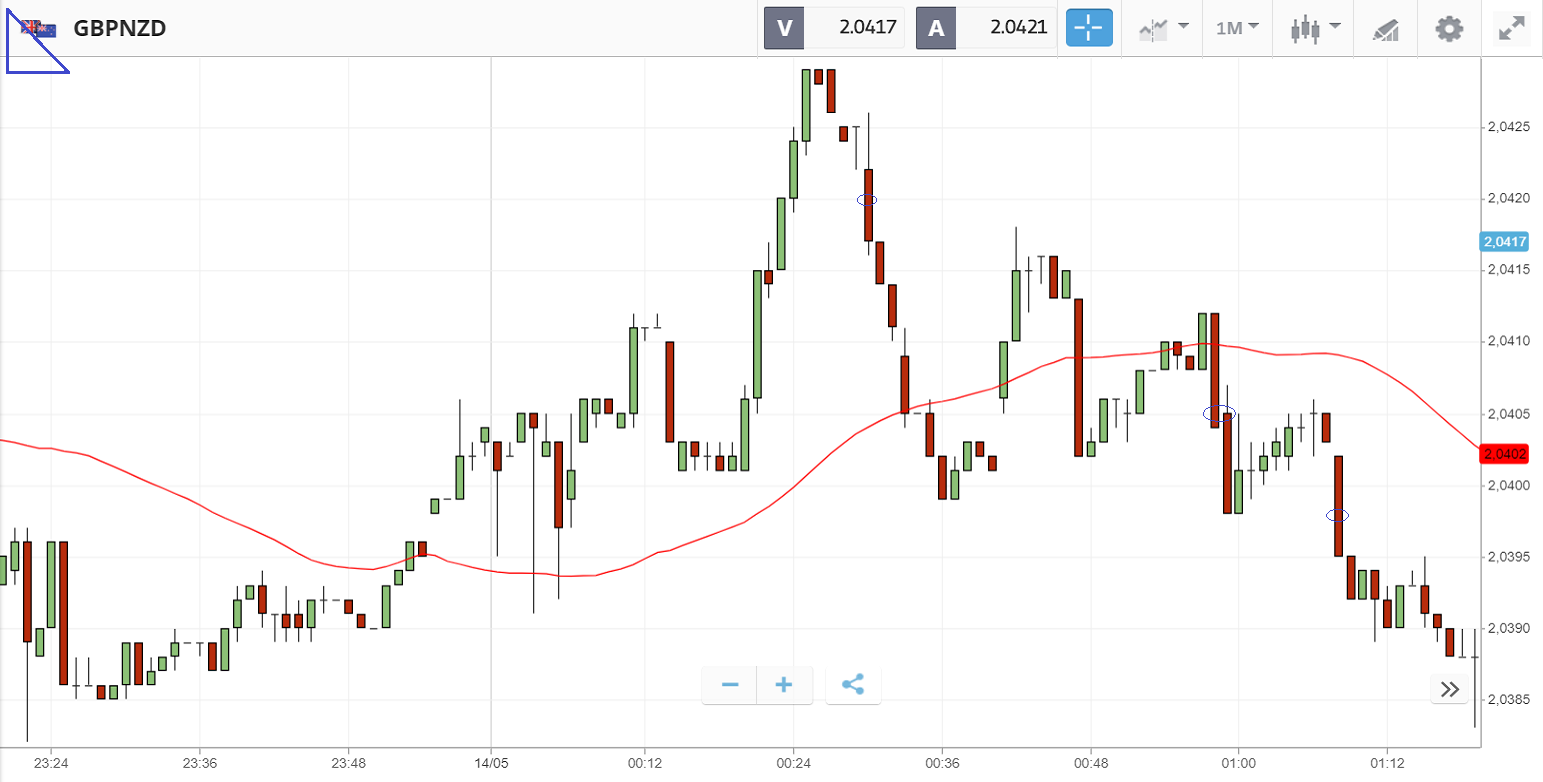Image resolution: width=1543 pixels, height=782 pixels.
Task: Expand the candlestick chart type dropdown
Action: [1315, 28]
